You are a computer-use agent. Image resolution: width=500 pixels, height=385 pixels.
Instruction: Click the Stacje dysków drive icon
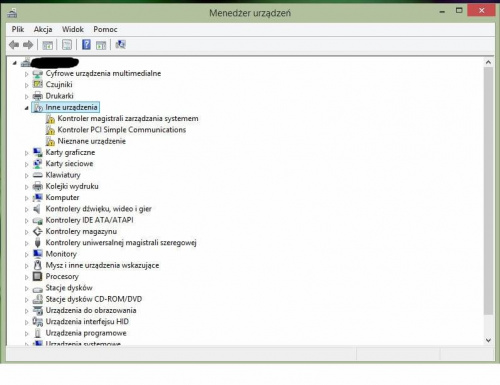pos(38,289)
